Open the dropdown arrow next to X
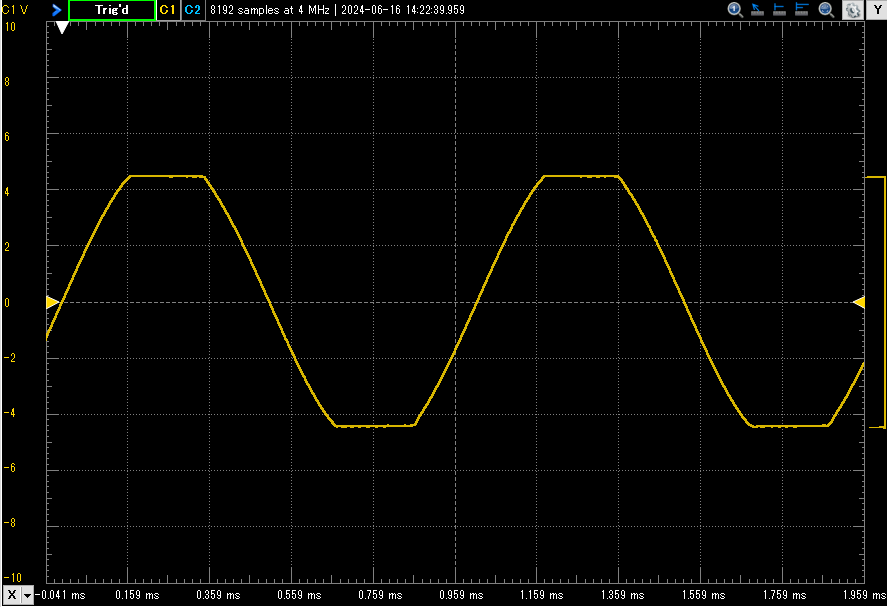The image size is (887, 607). 27,595
